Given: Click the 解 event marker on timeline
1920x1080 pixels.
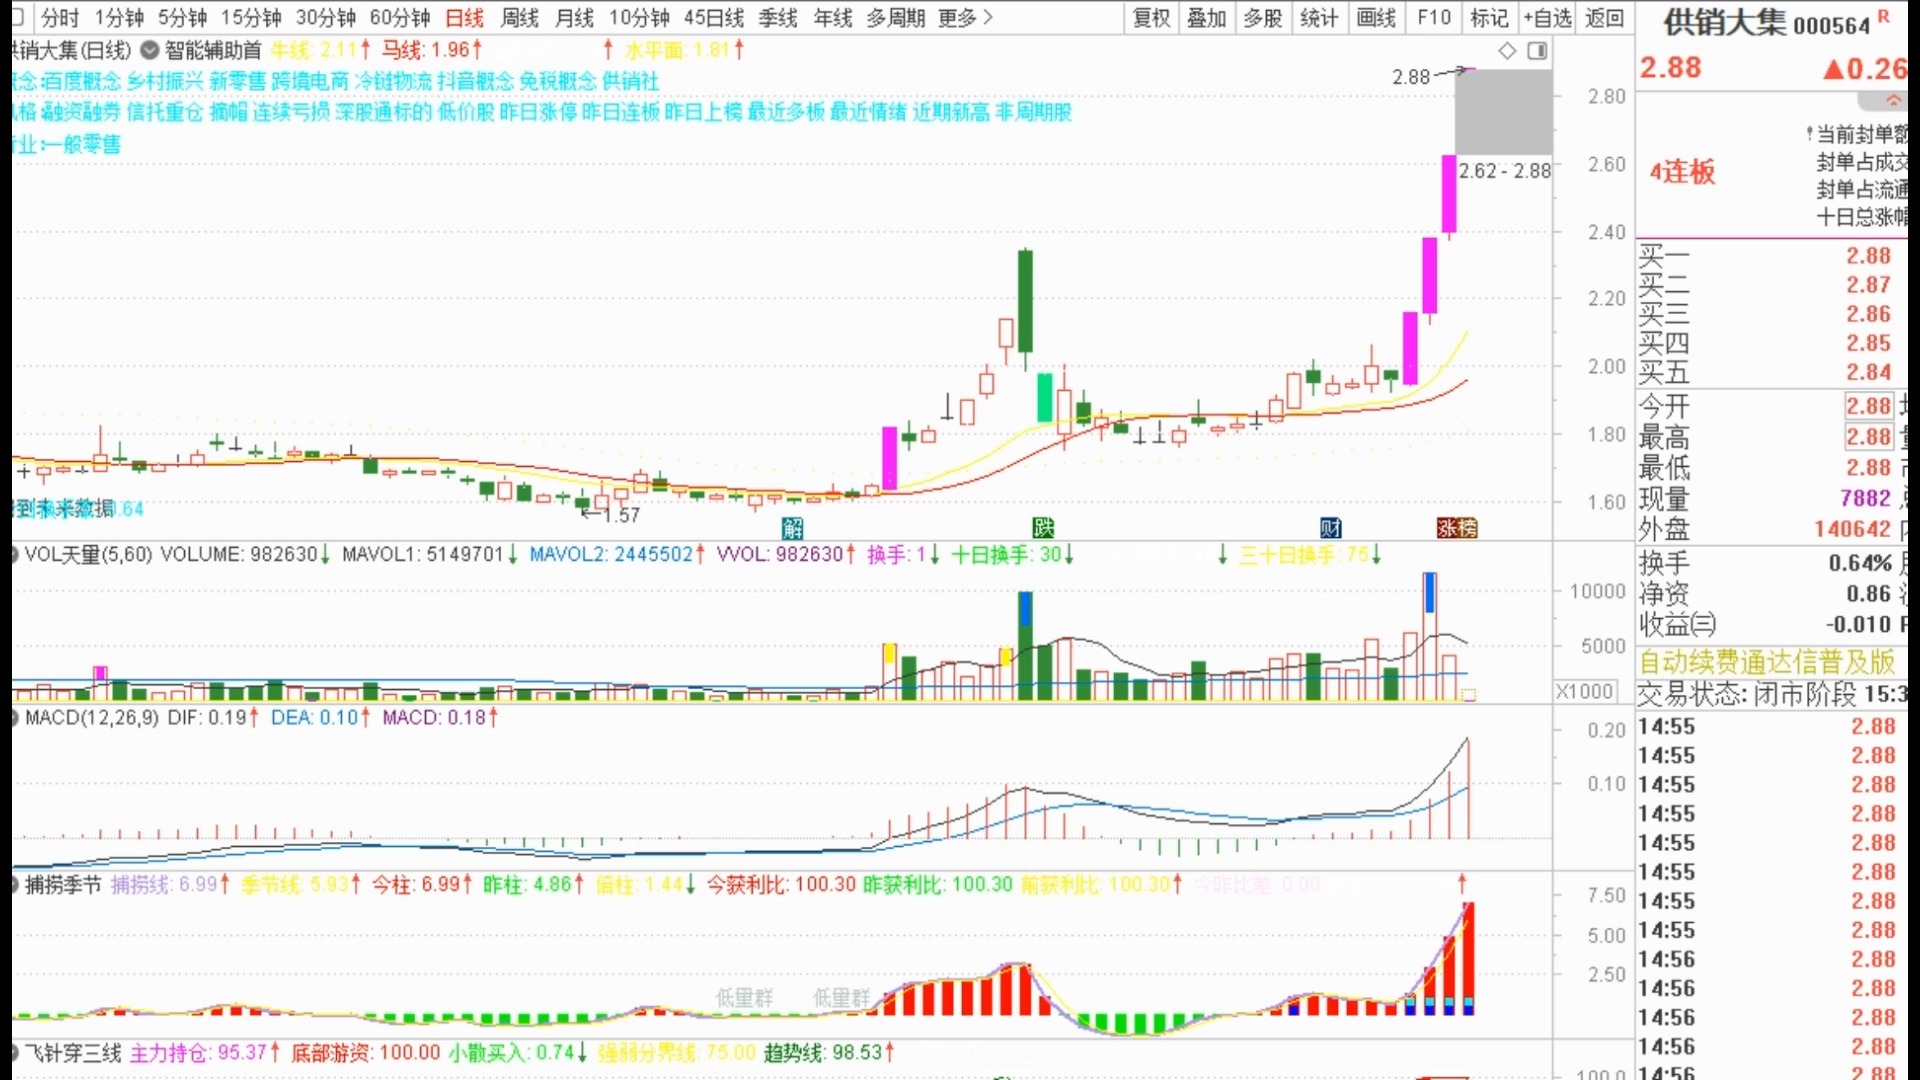Looking at the screenshot, I should [793, 528].
